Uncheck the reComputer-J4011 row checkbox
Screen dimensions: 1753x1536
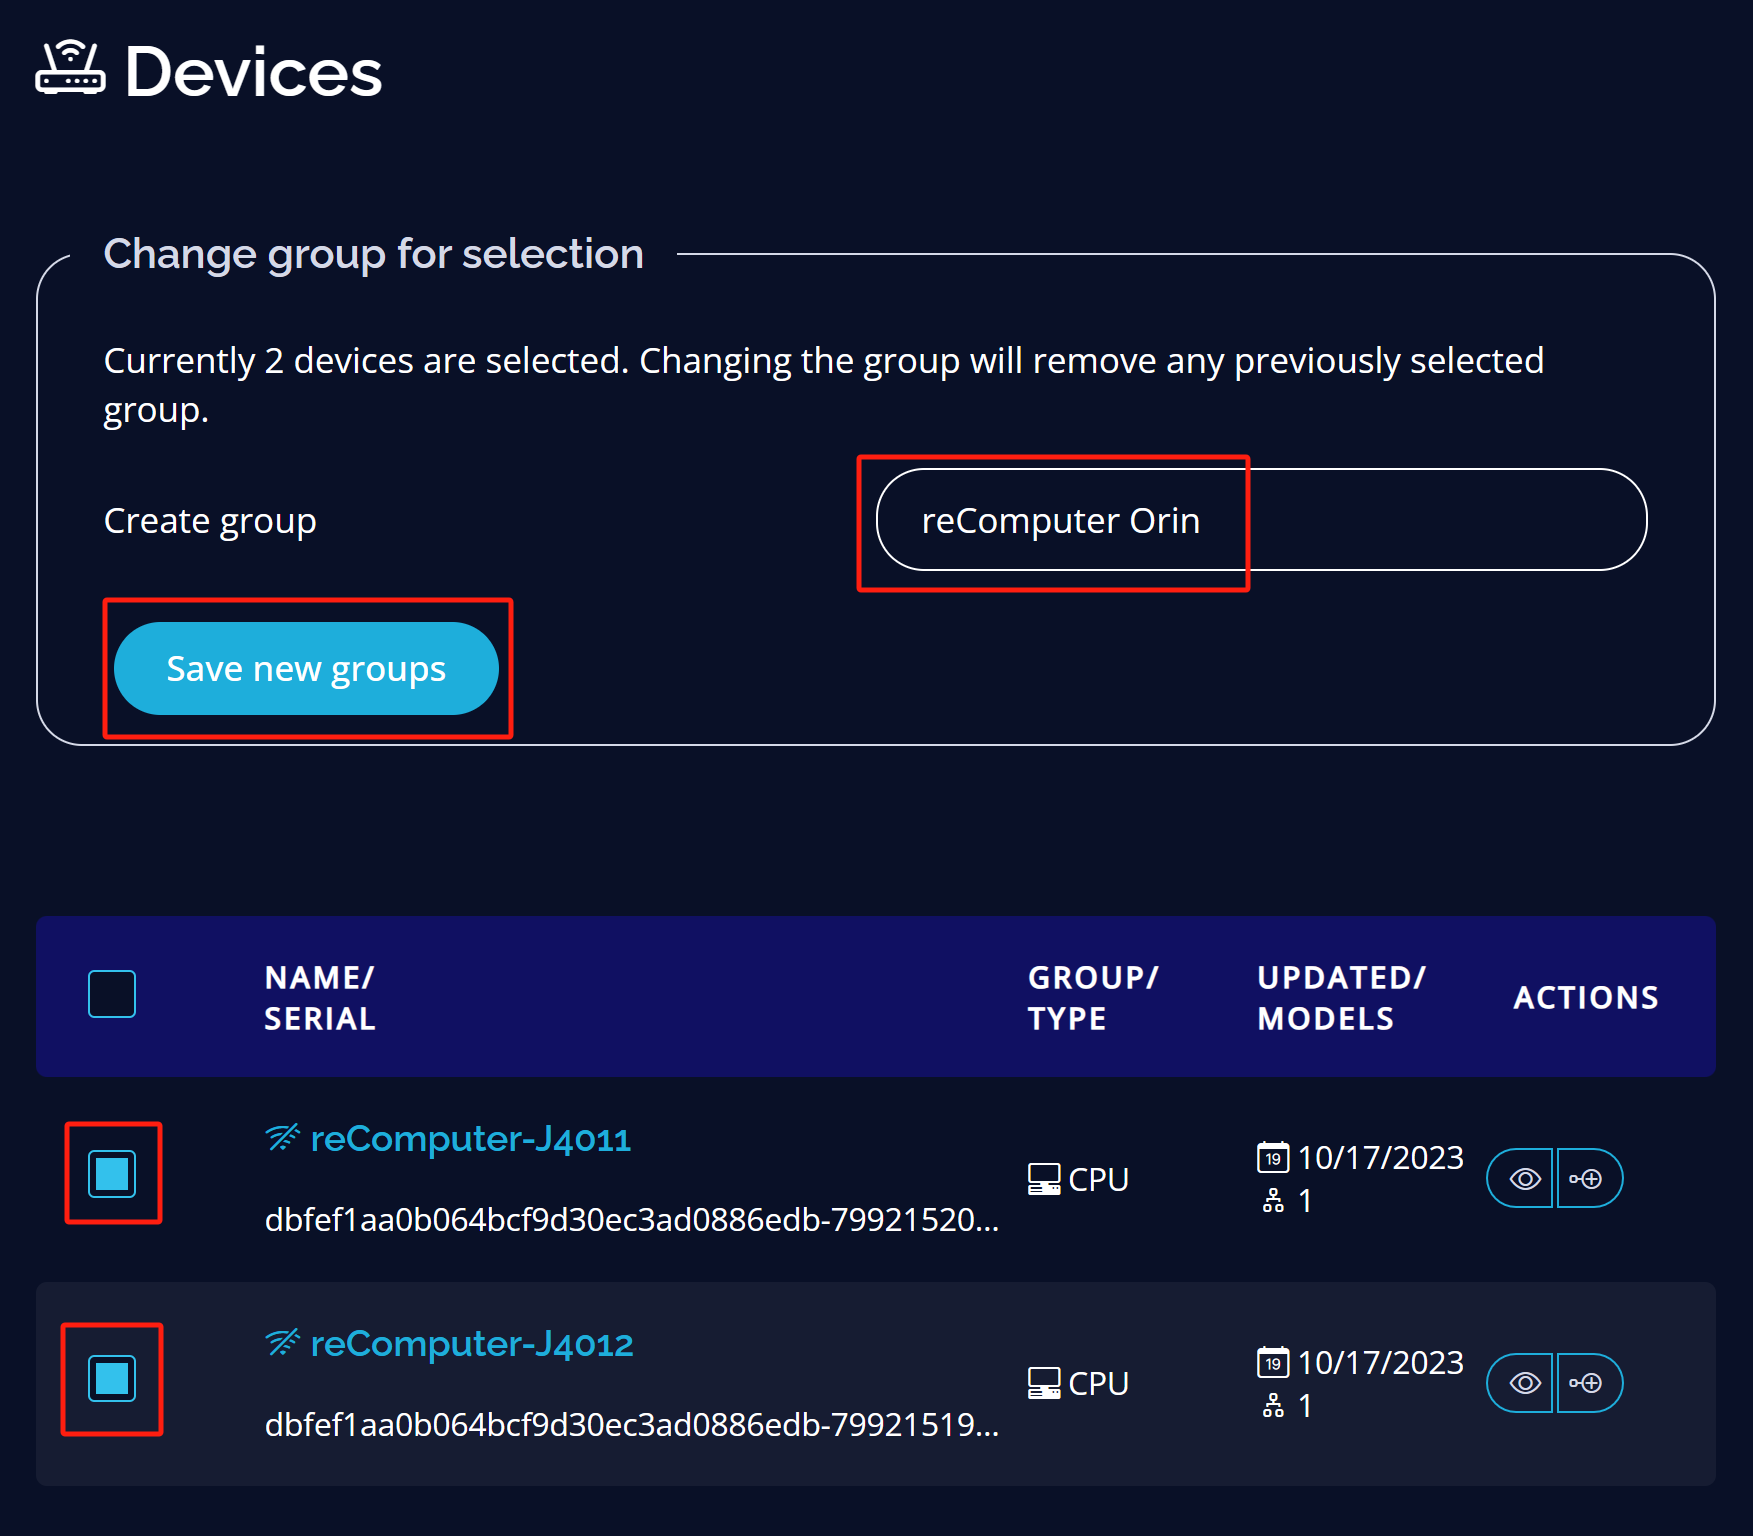112,1174
